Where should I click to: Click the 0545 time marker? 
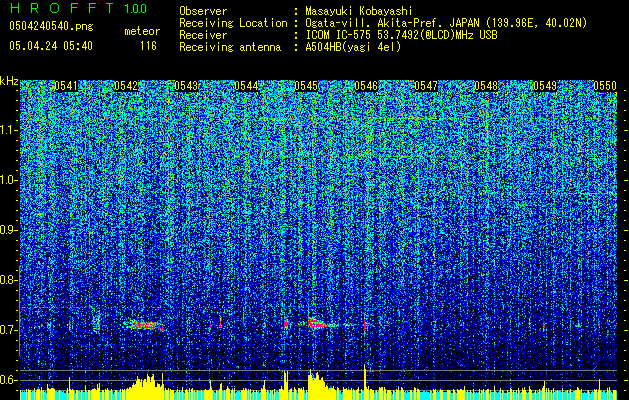click(307, 87)
